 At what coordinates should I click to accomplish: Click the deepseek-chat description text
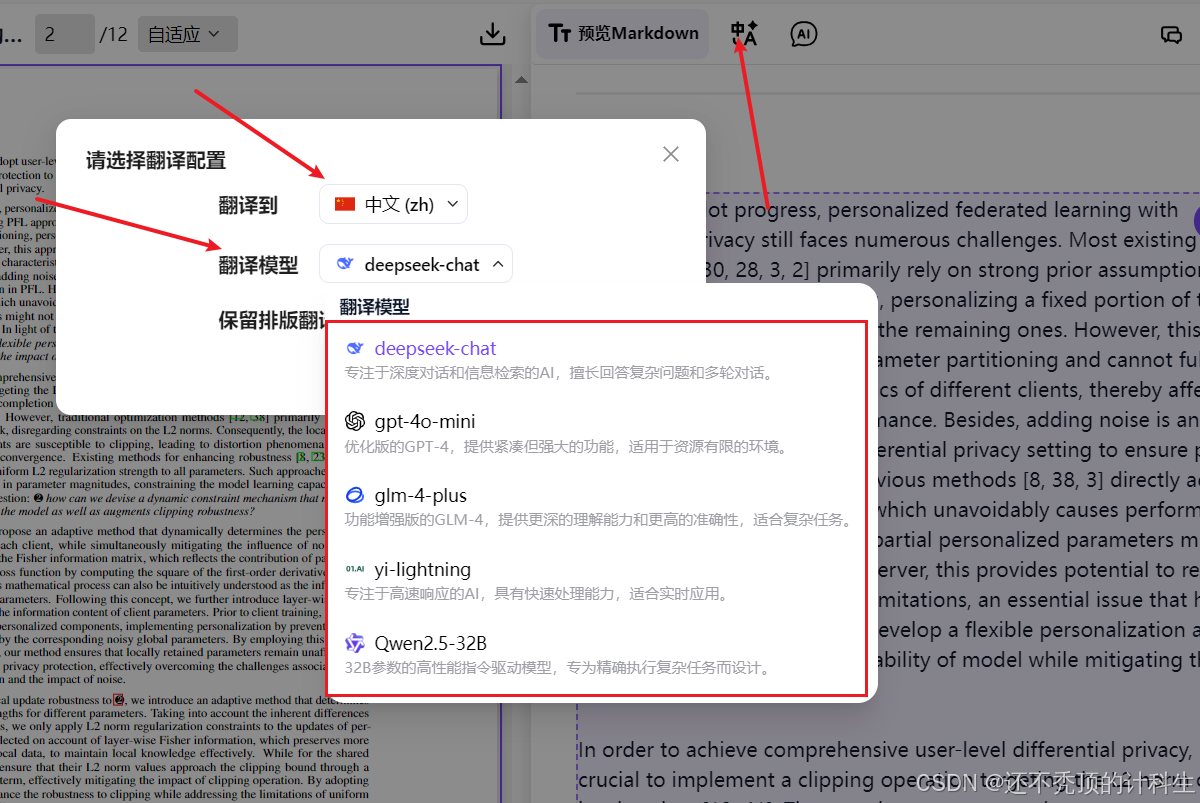click(x=561, y=373)
